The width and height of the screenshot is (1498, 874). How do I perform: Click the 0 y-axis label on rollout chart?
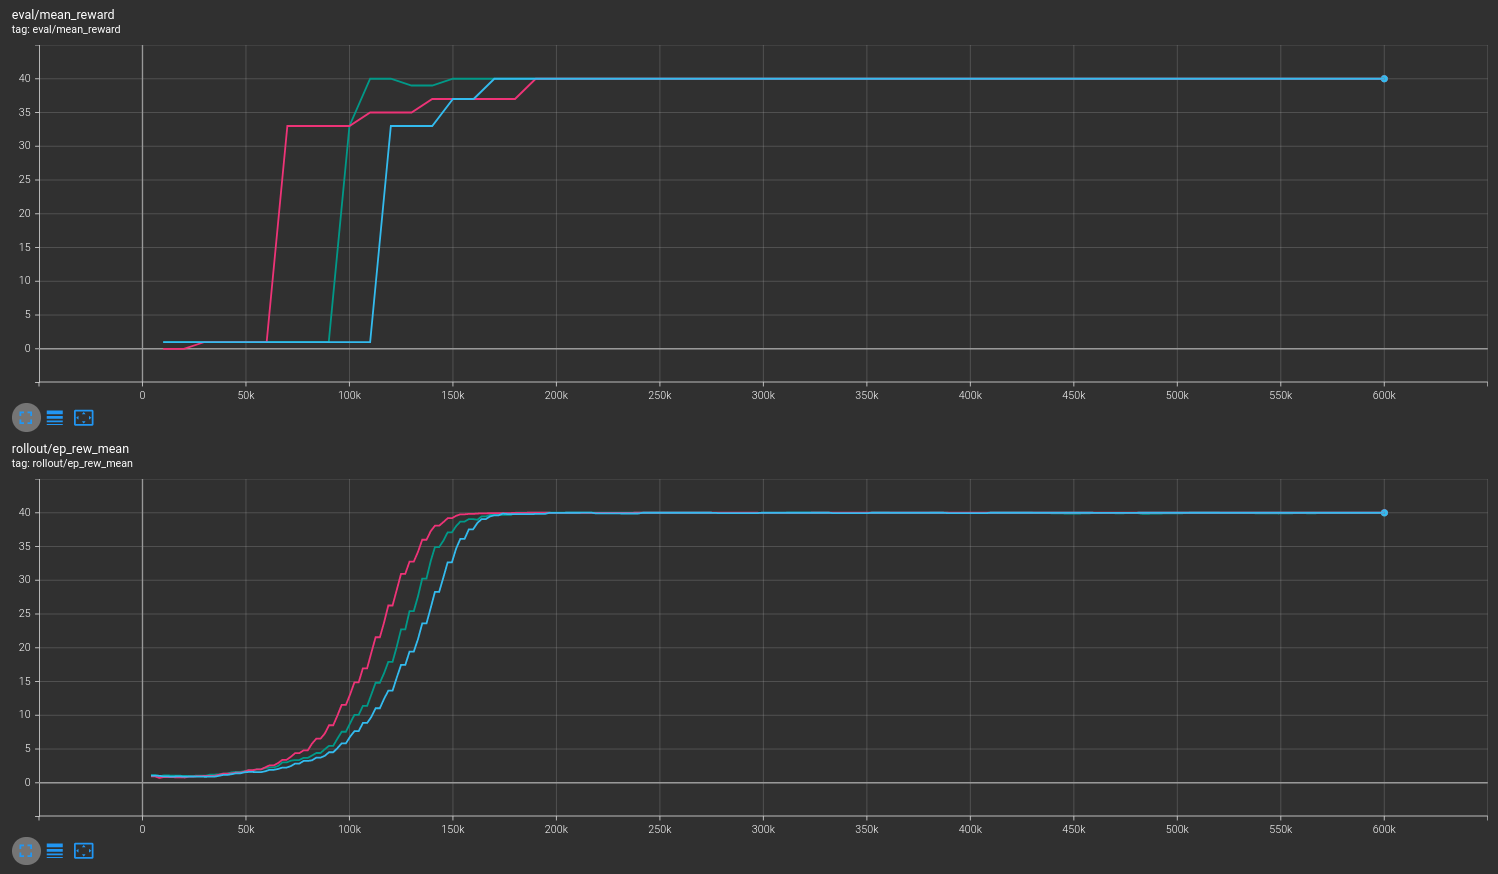point(28,783)
